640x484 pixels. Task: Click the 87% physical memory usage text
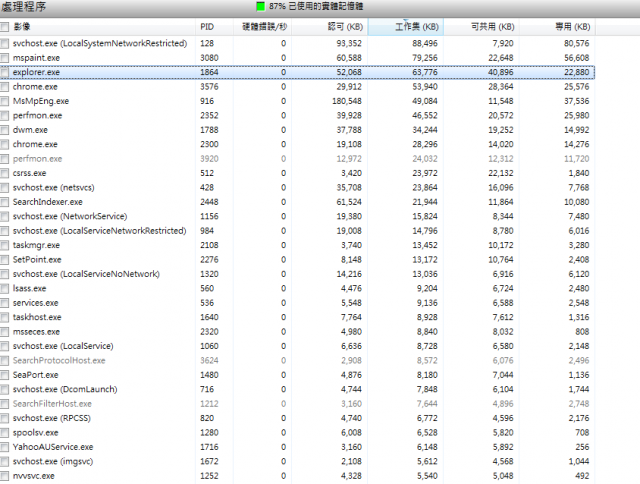coord(316,6)
